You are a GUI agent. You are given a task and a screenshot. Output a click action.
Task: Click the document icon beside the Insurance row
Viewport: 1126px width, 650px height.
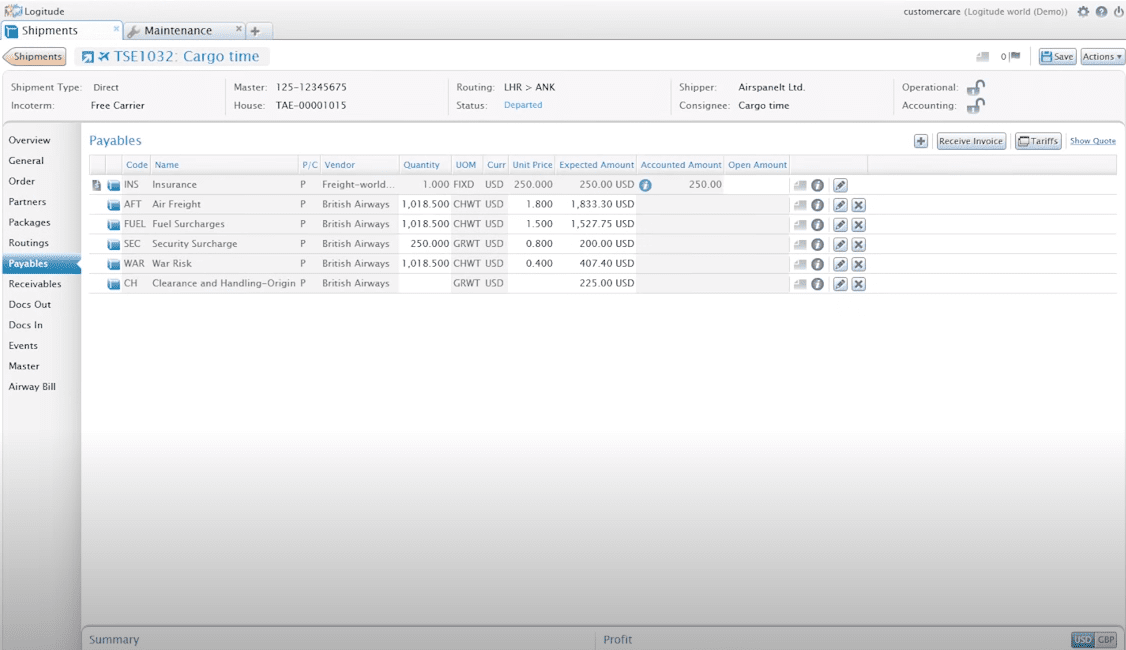tap(96, 185)
